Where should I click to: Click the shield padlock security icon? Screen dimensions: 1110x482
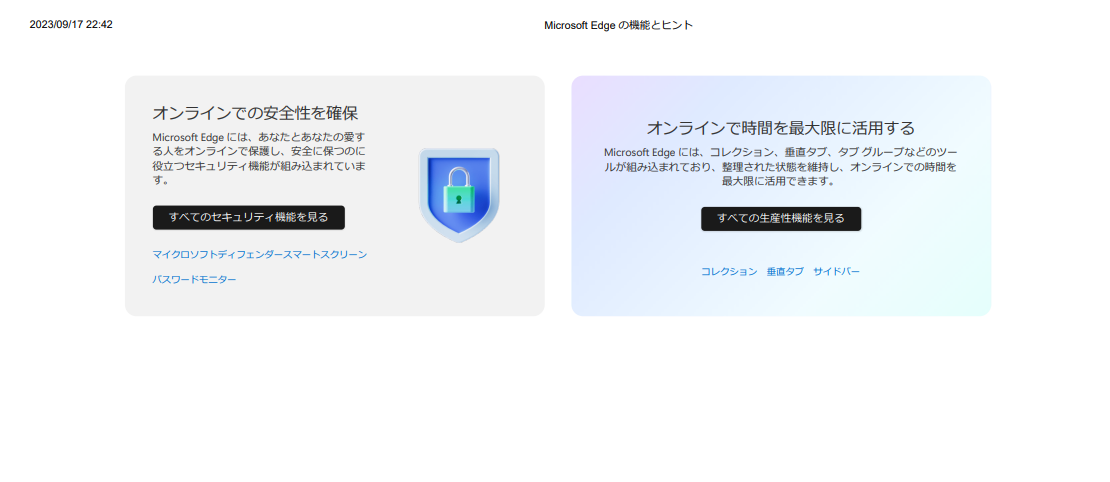[x=459, y=195]
